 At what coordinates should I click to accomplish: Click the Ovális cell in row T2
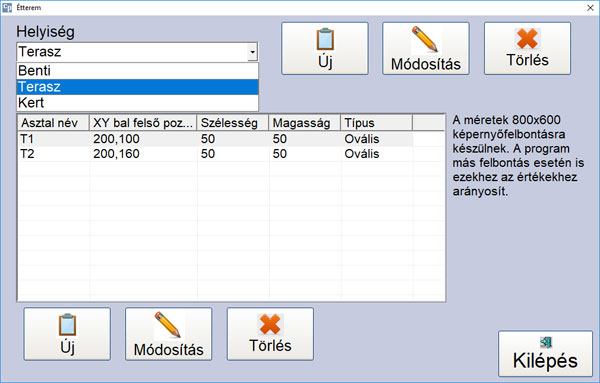pos(362,154)
